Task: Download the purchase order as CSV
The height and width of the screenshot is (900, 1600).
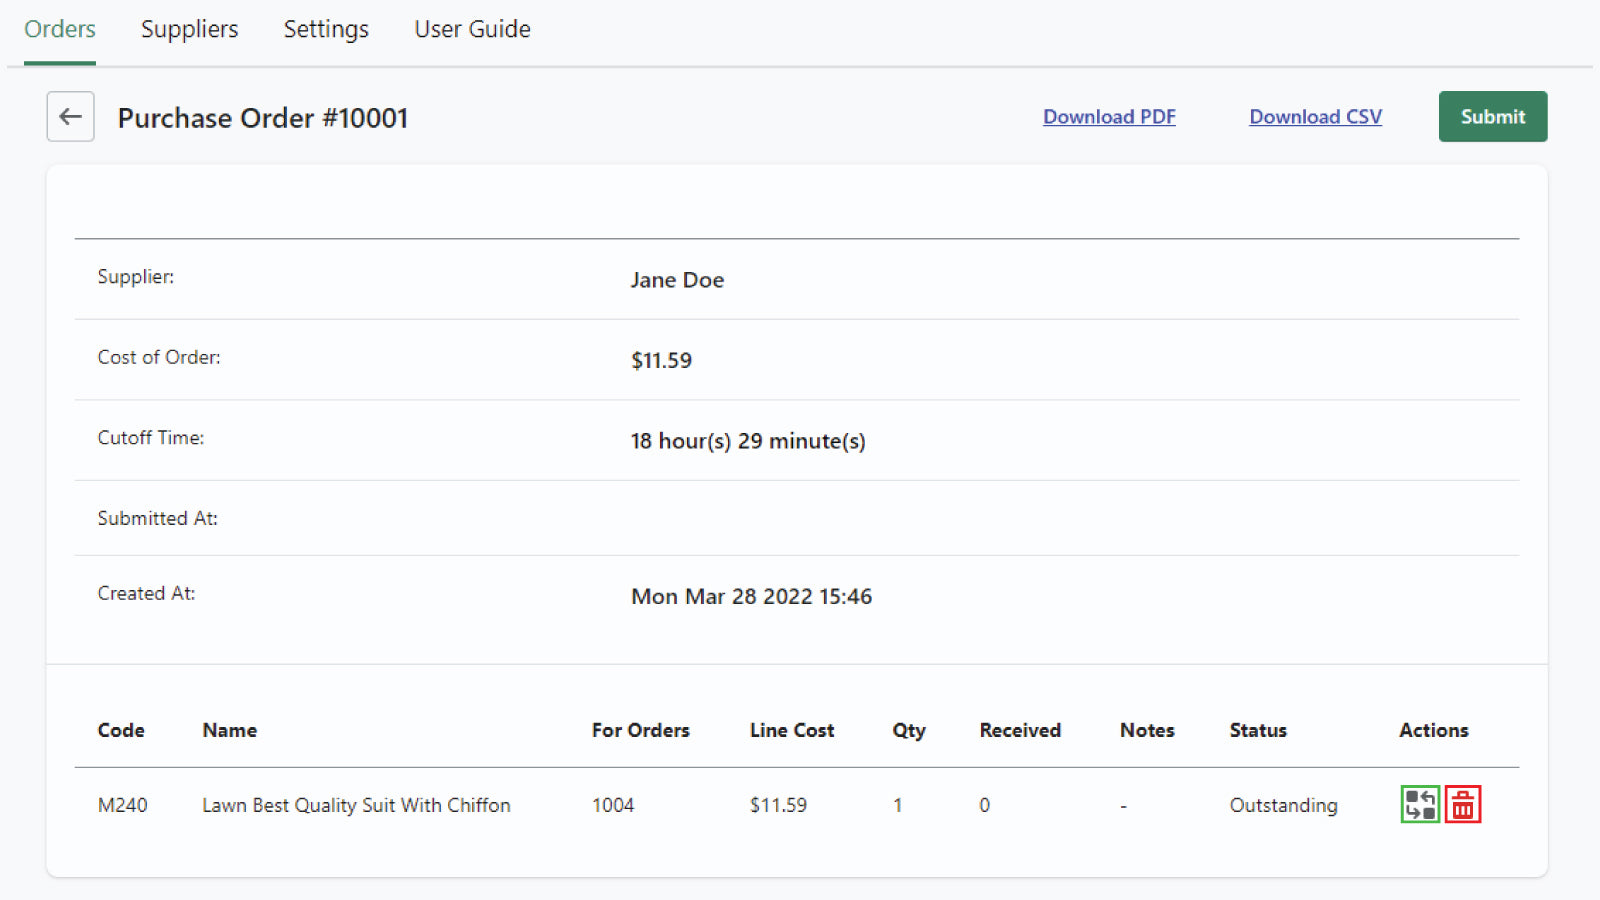Action: (1315, 116)
